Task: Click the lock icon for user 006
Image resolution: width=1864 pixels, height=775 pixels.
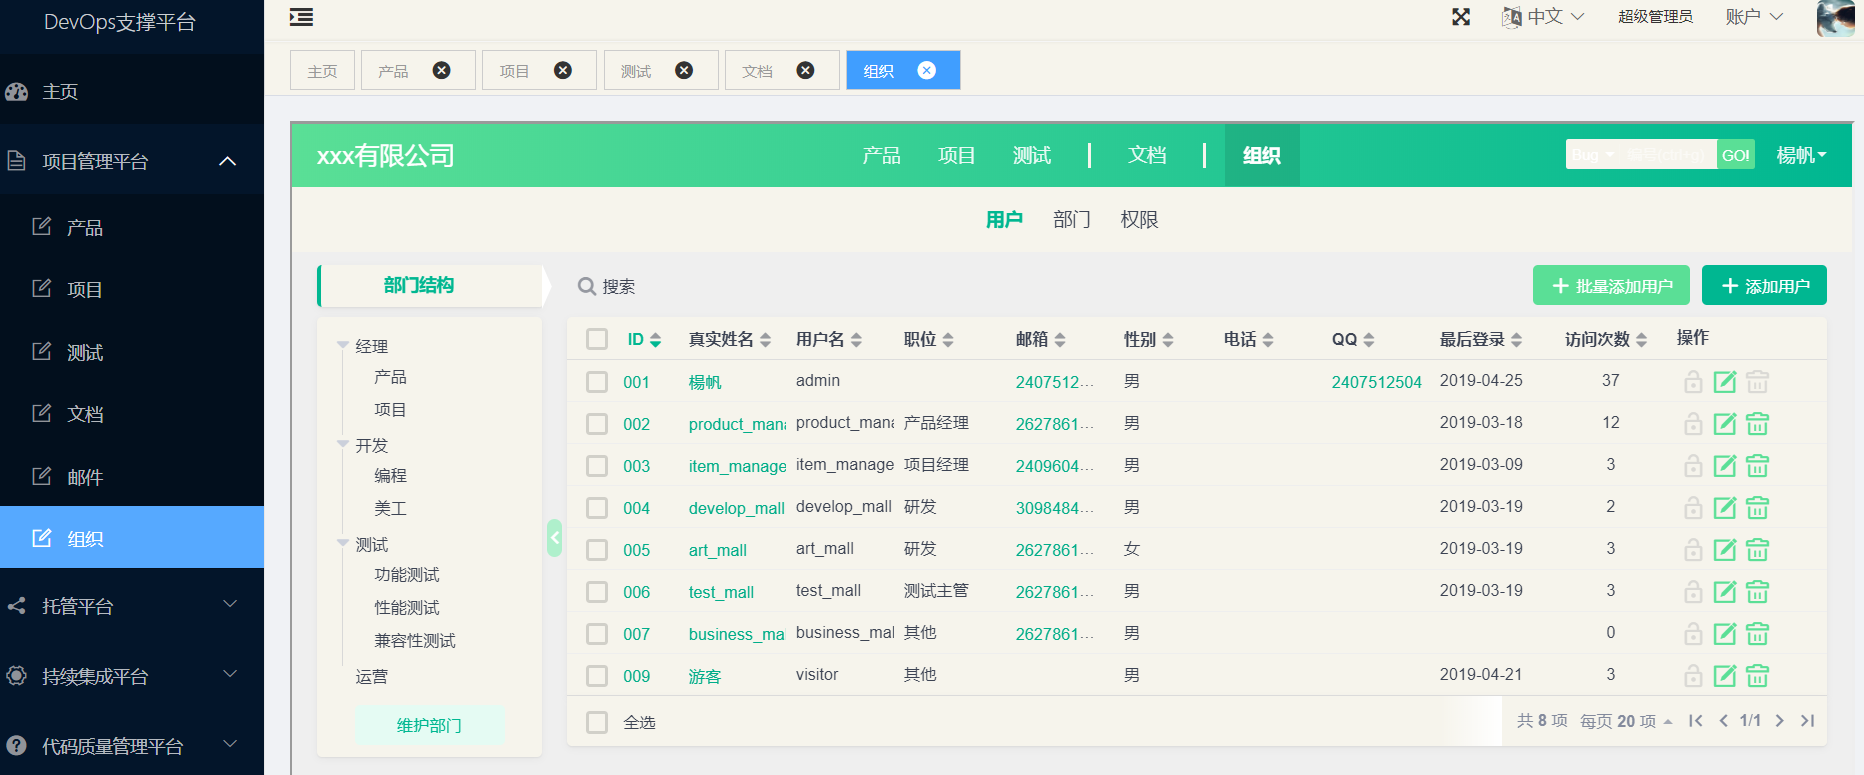Action: (1692, 592)
